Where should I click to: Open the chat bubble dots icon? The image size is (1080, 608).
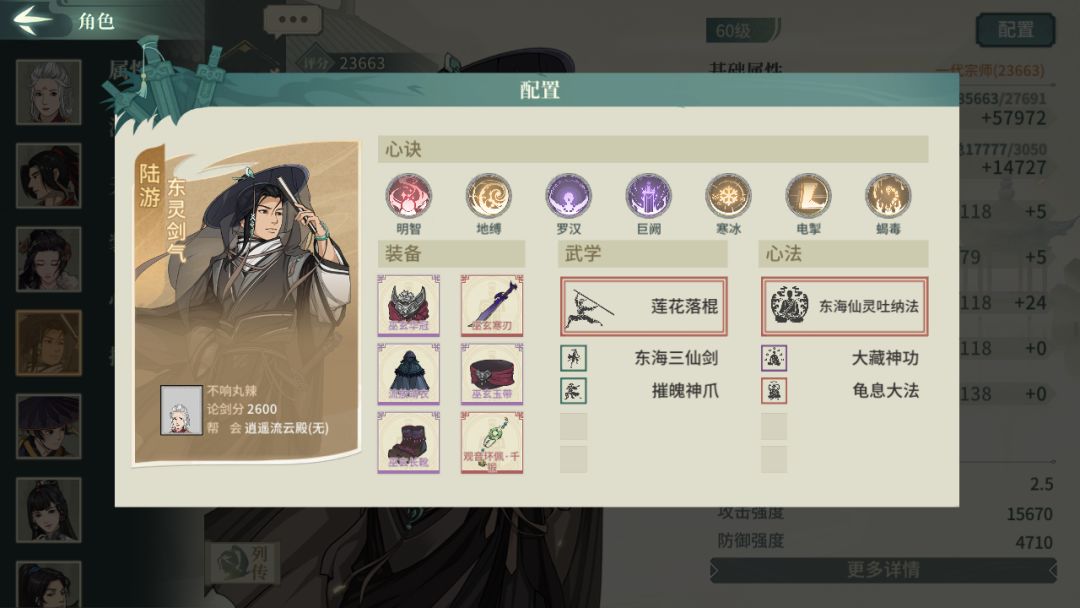tap(293, 21)
